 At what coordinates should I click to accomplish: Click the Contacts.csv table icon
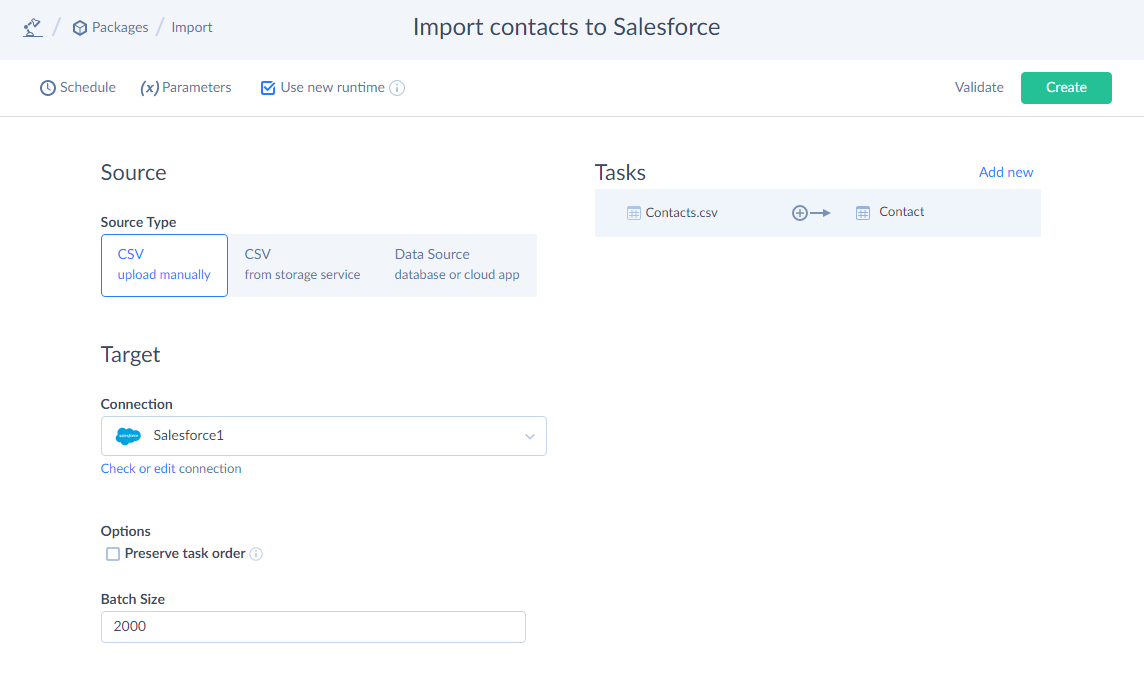tap(633, 213)
